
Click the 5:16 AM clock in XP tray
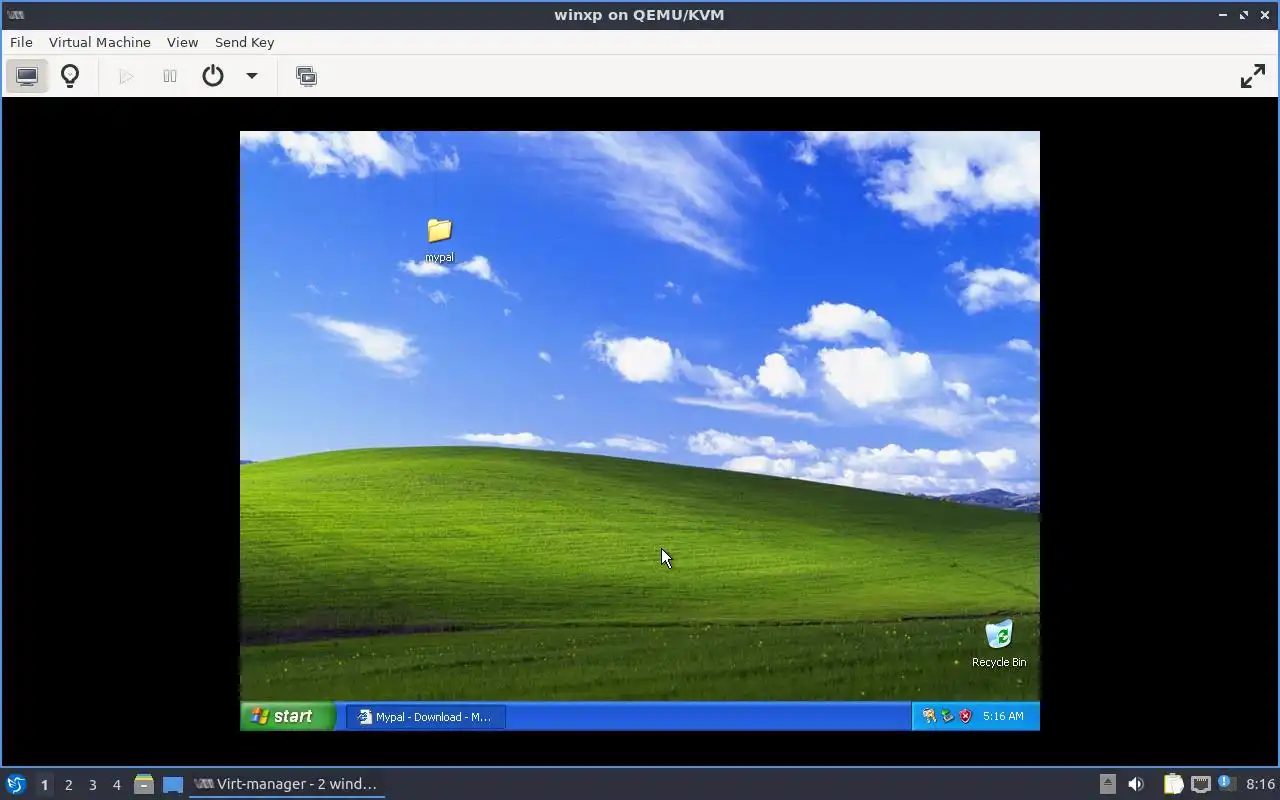[x=1003, y=716]
